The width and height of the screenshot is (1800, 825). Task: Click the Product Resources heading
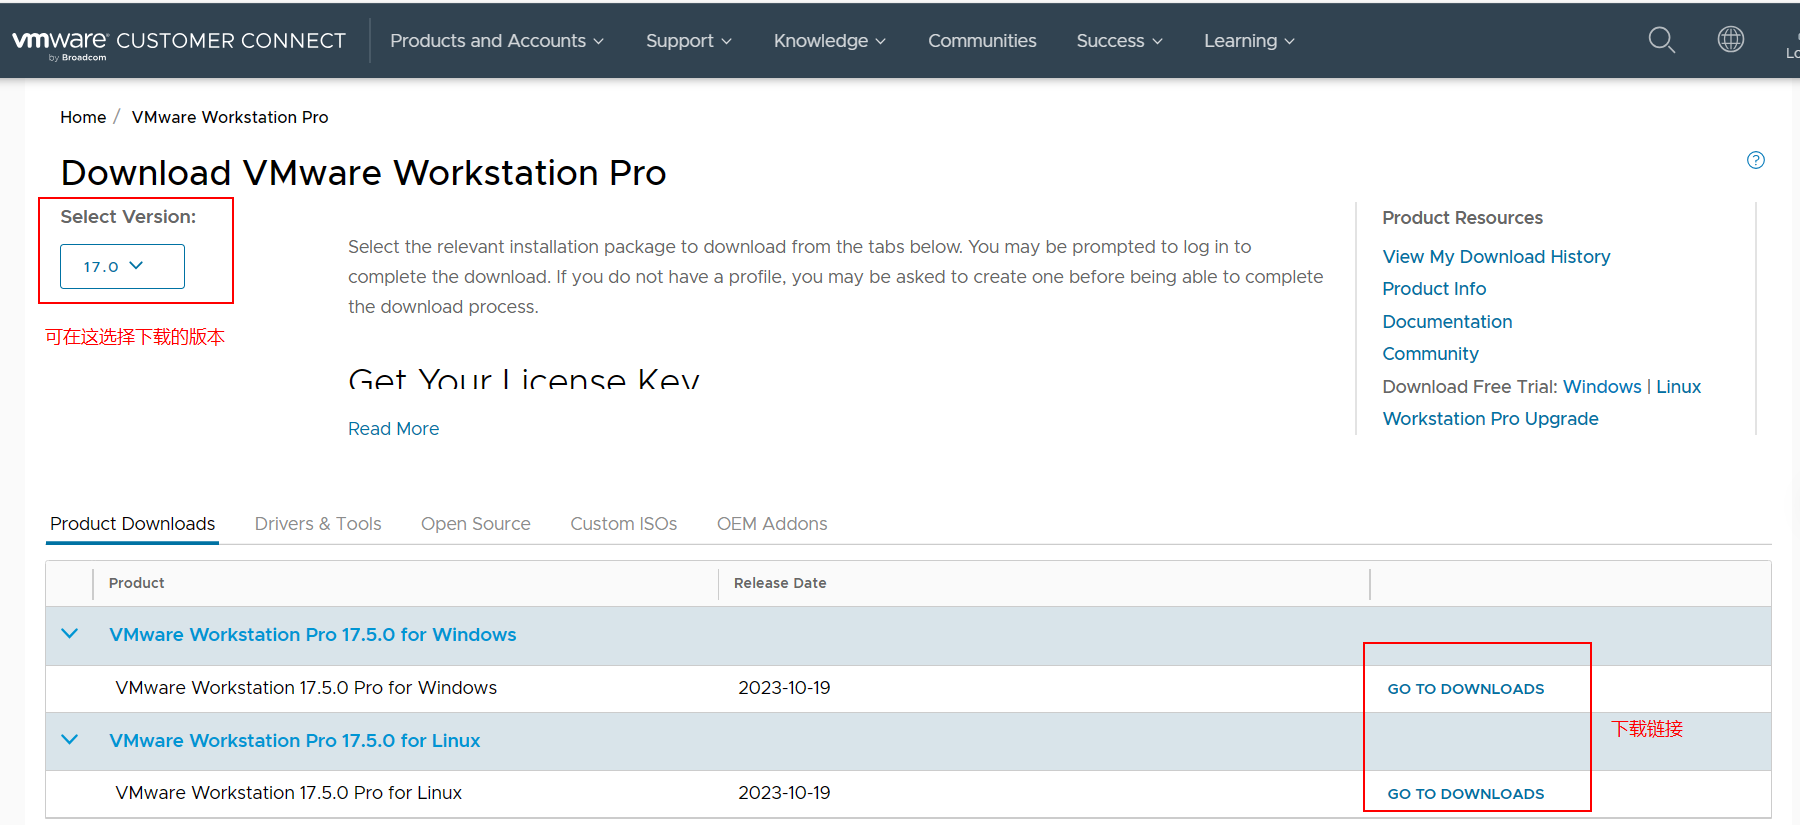1462,218
